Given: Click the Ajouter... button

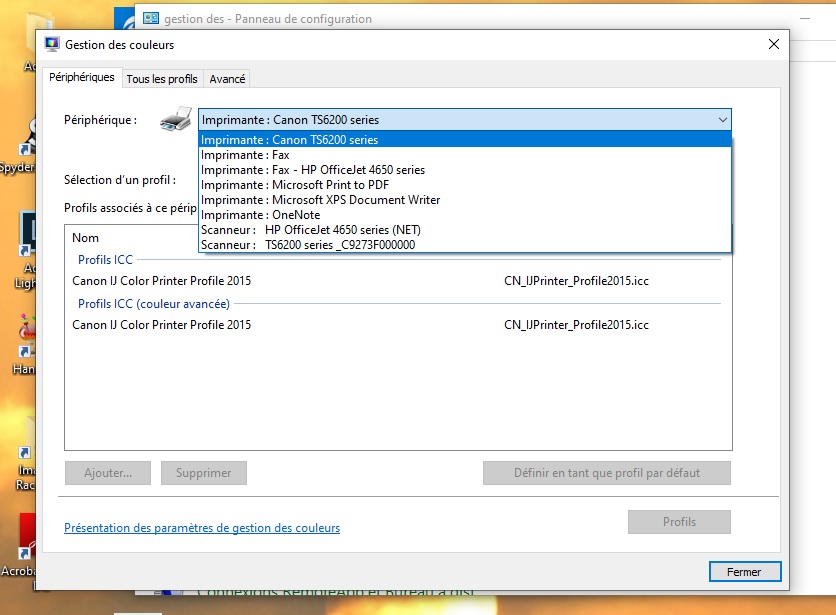Looking at the screenshot, I should click(108, 473).
